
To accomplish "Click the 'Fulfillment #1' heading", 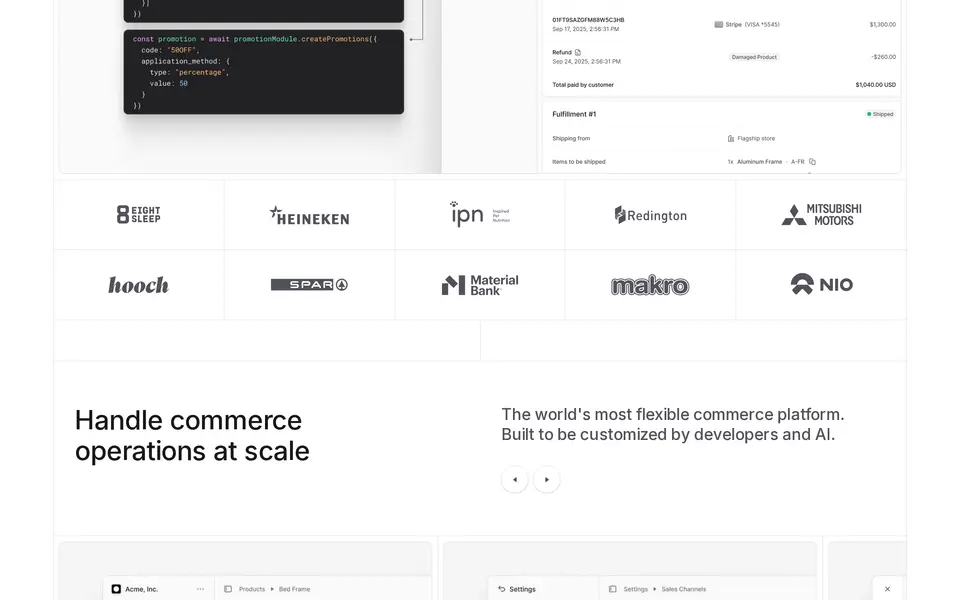I will tap(574, 114).
